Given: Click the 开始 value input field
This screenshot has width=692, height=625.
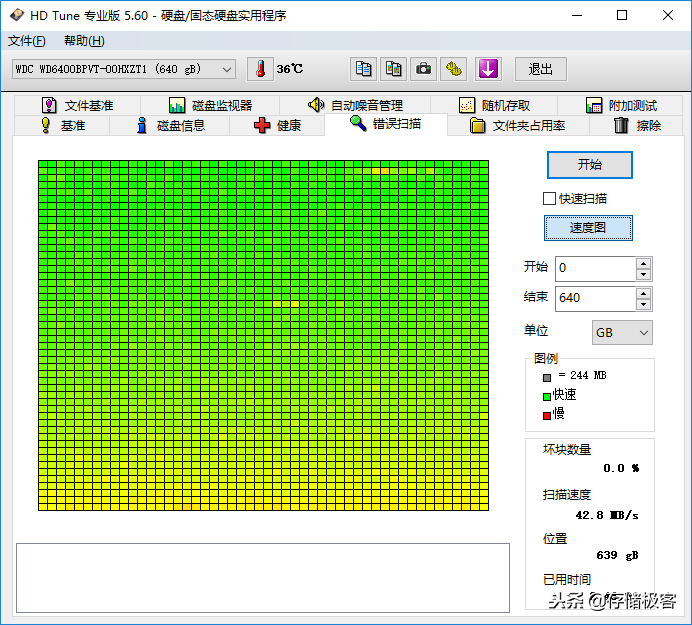Looking at the screenshot, I should coord(595,268).
